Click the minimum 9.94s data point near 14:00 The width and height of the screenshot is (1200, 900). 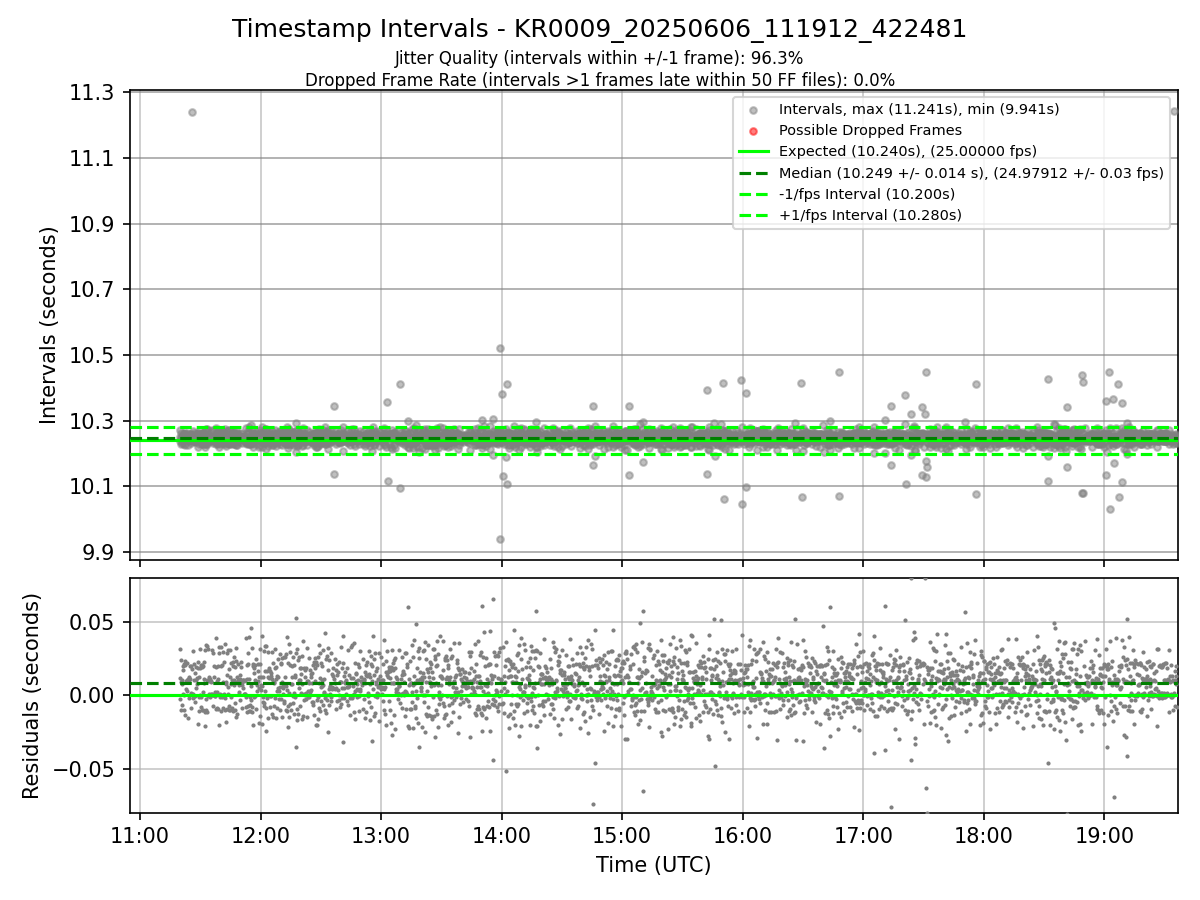pyautogui.click(x=500, y=539)
